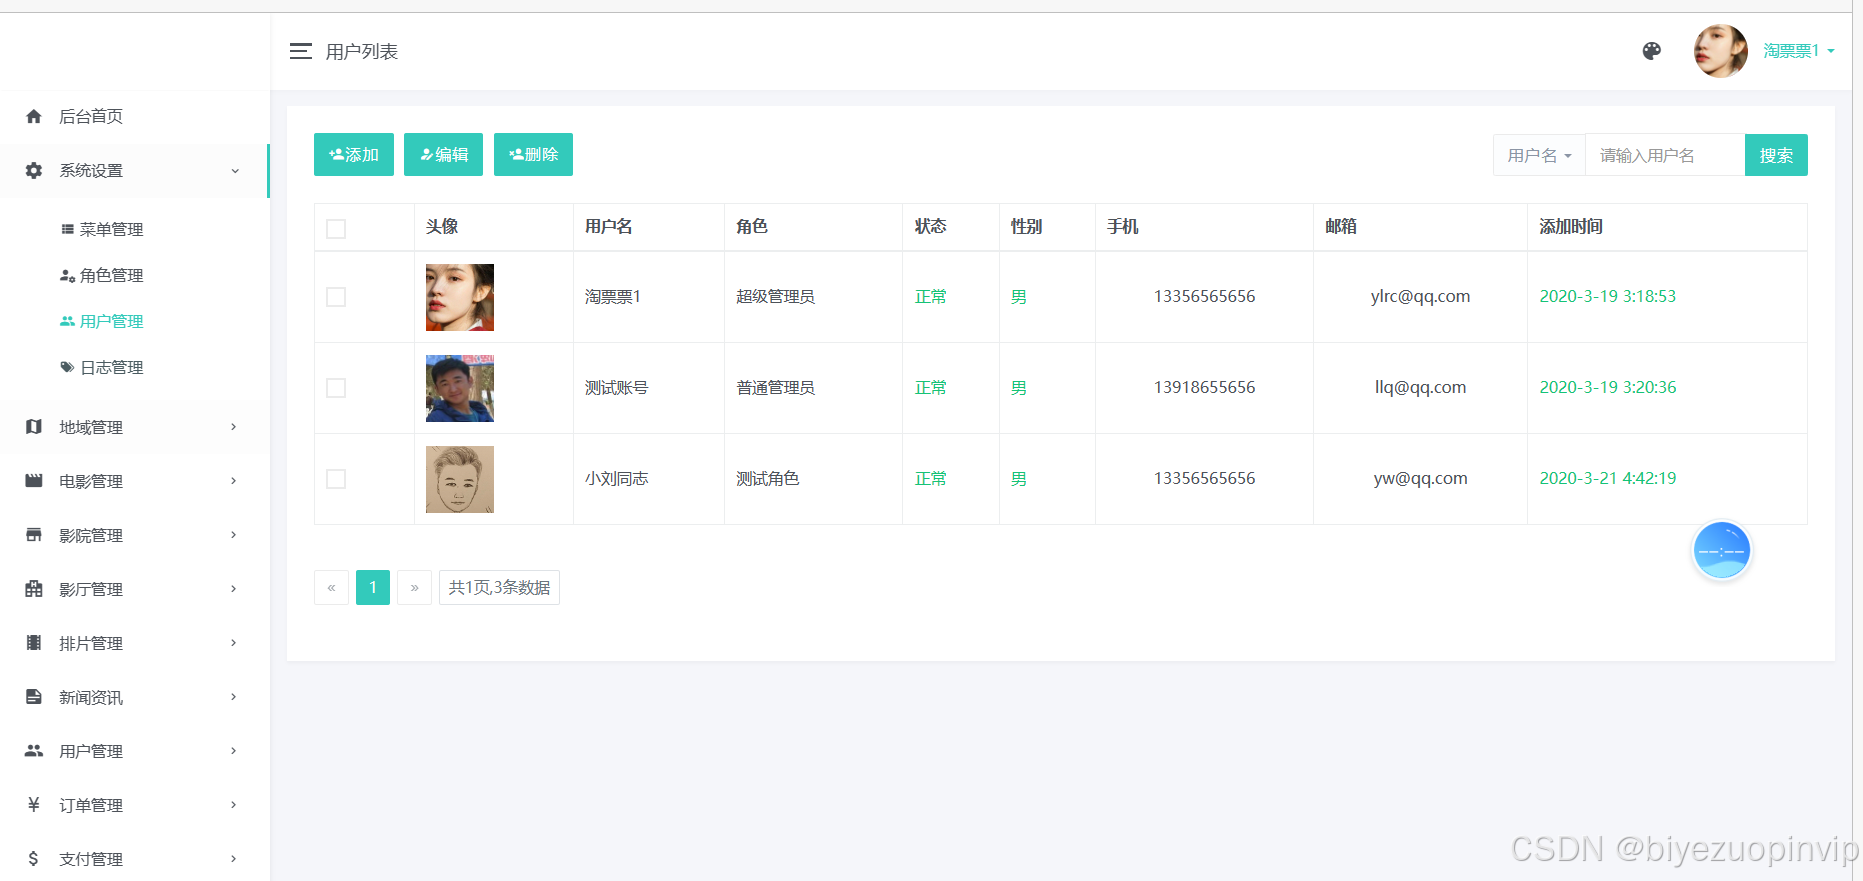Click the home icon beside 后台首页
Viewport: 1863px width, 881px height.
tap(34, 116)
